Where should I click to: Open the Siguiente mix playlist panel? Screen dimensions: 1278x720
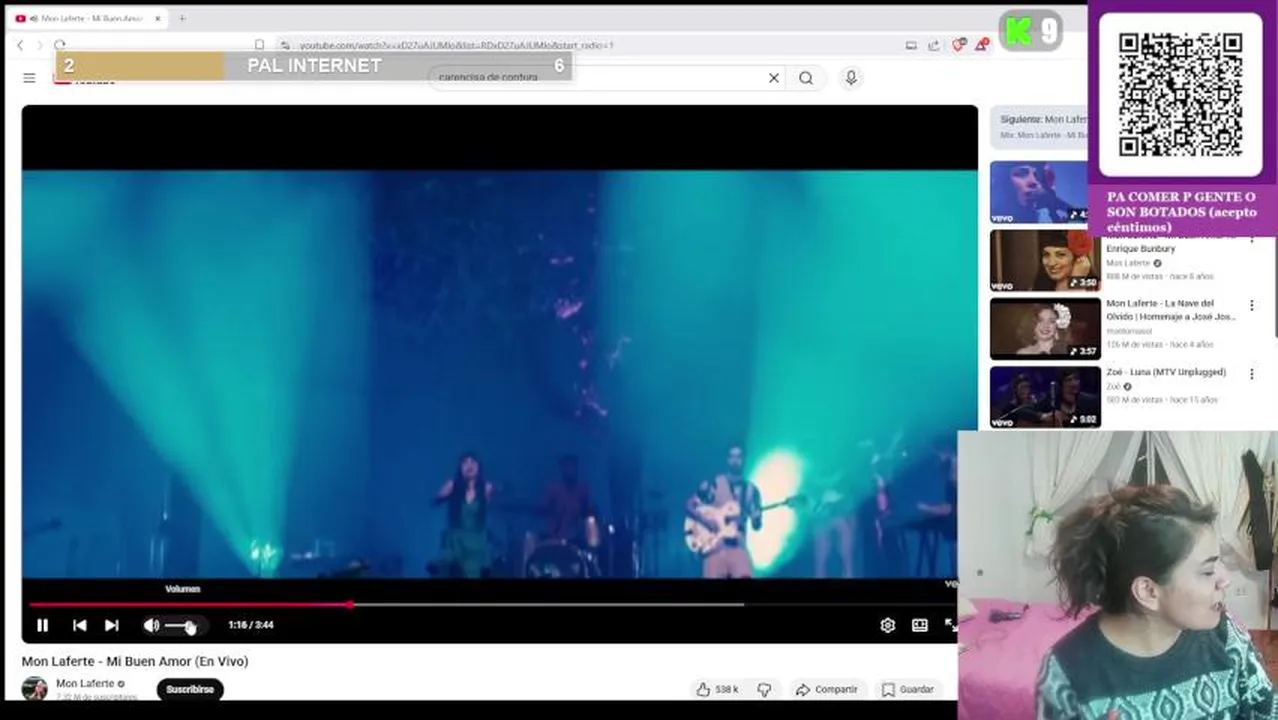pyautogui.click(x=1040, y=126)
